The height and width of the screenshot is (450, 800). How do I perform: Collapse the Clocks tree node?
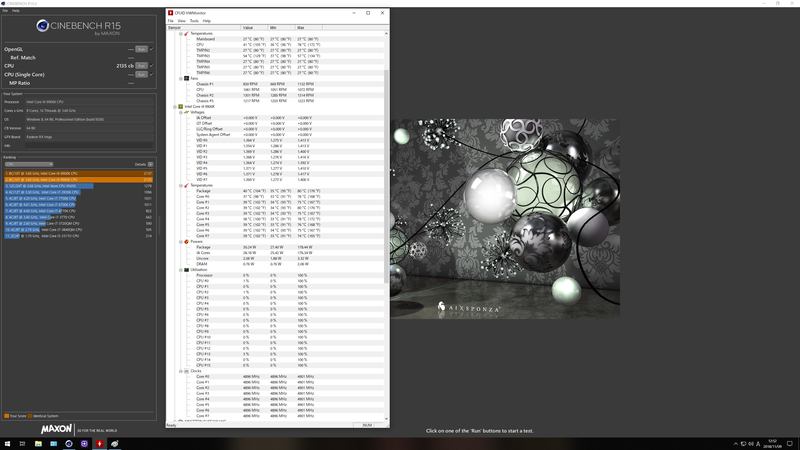pos(181,371)
